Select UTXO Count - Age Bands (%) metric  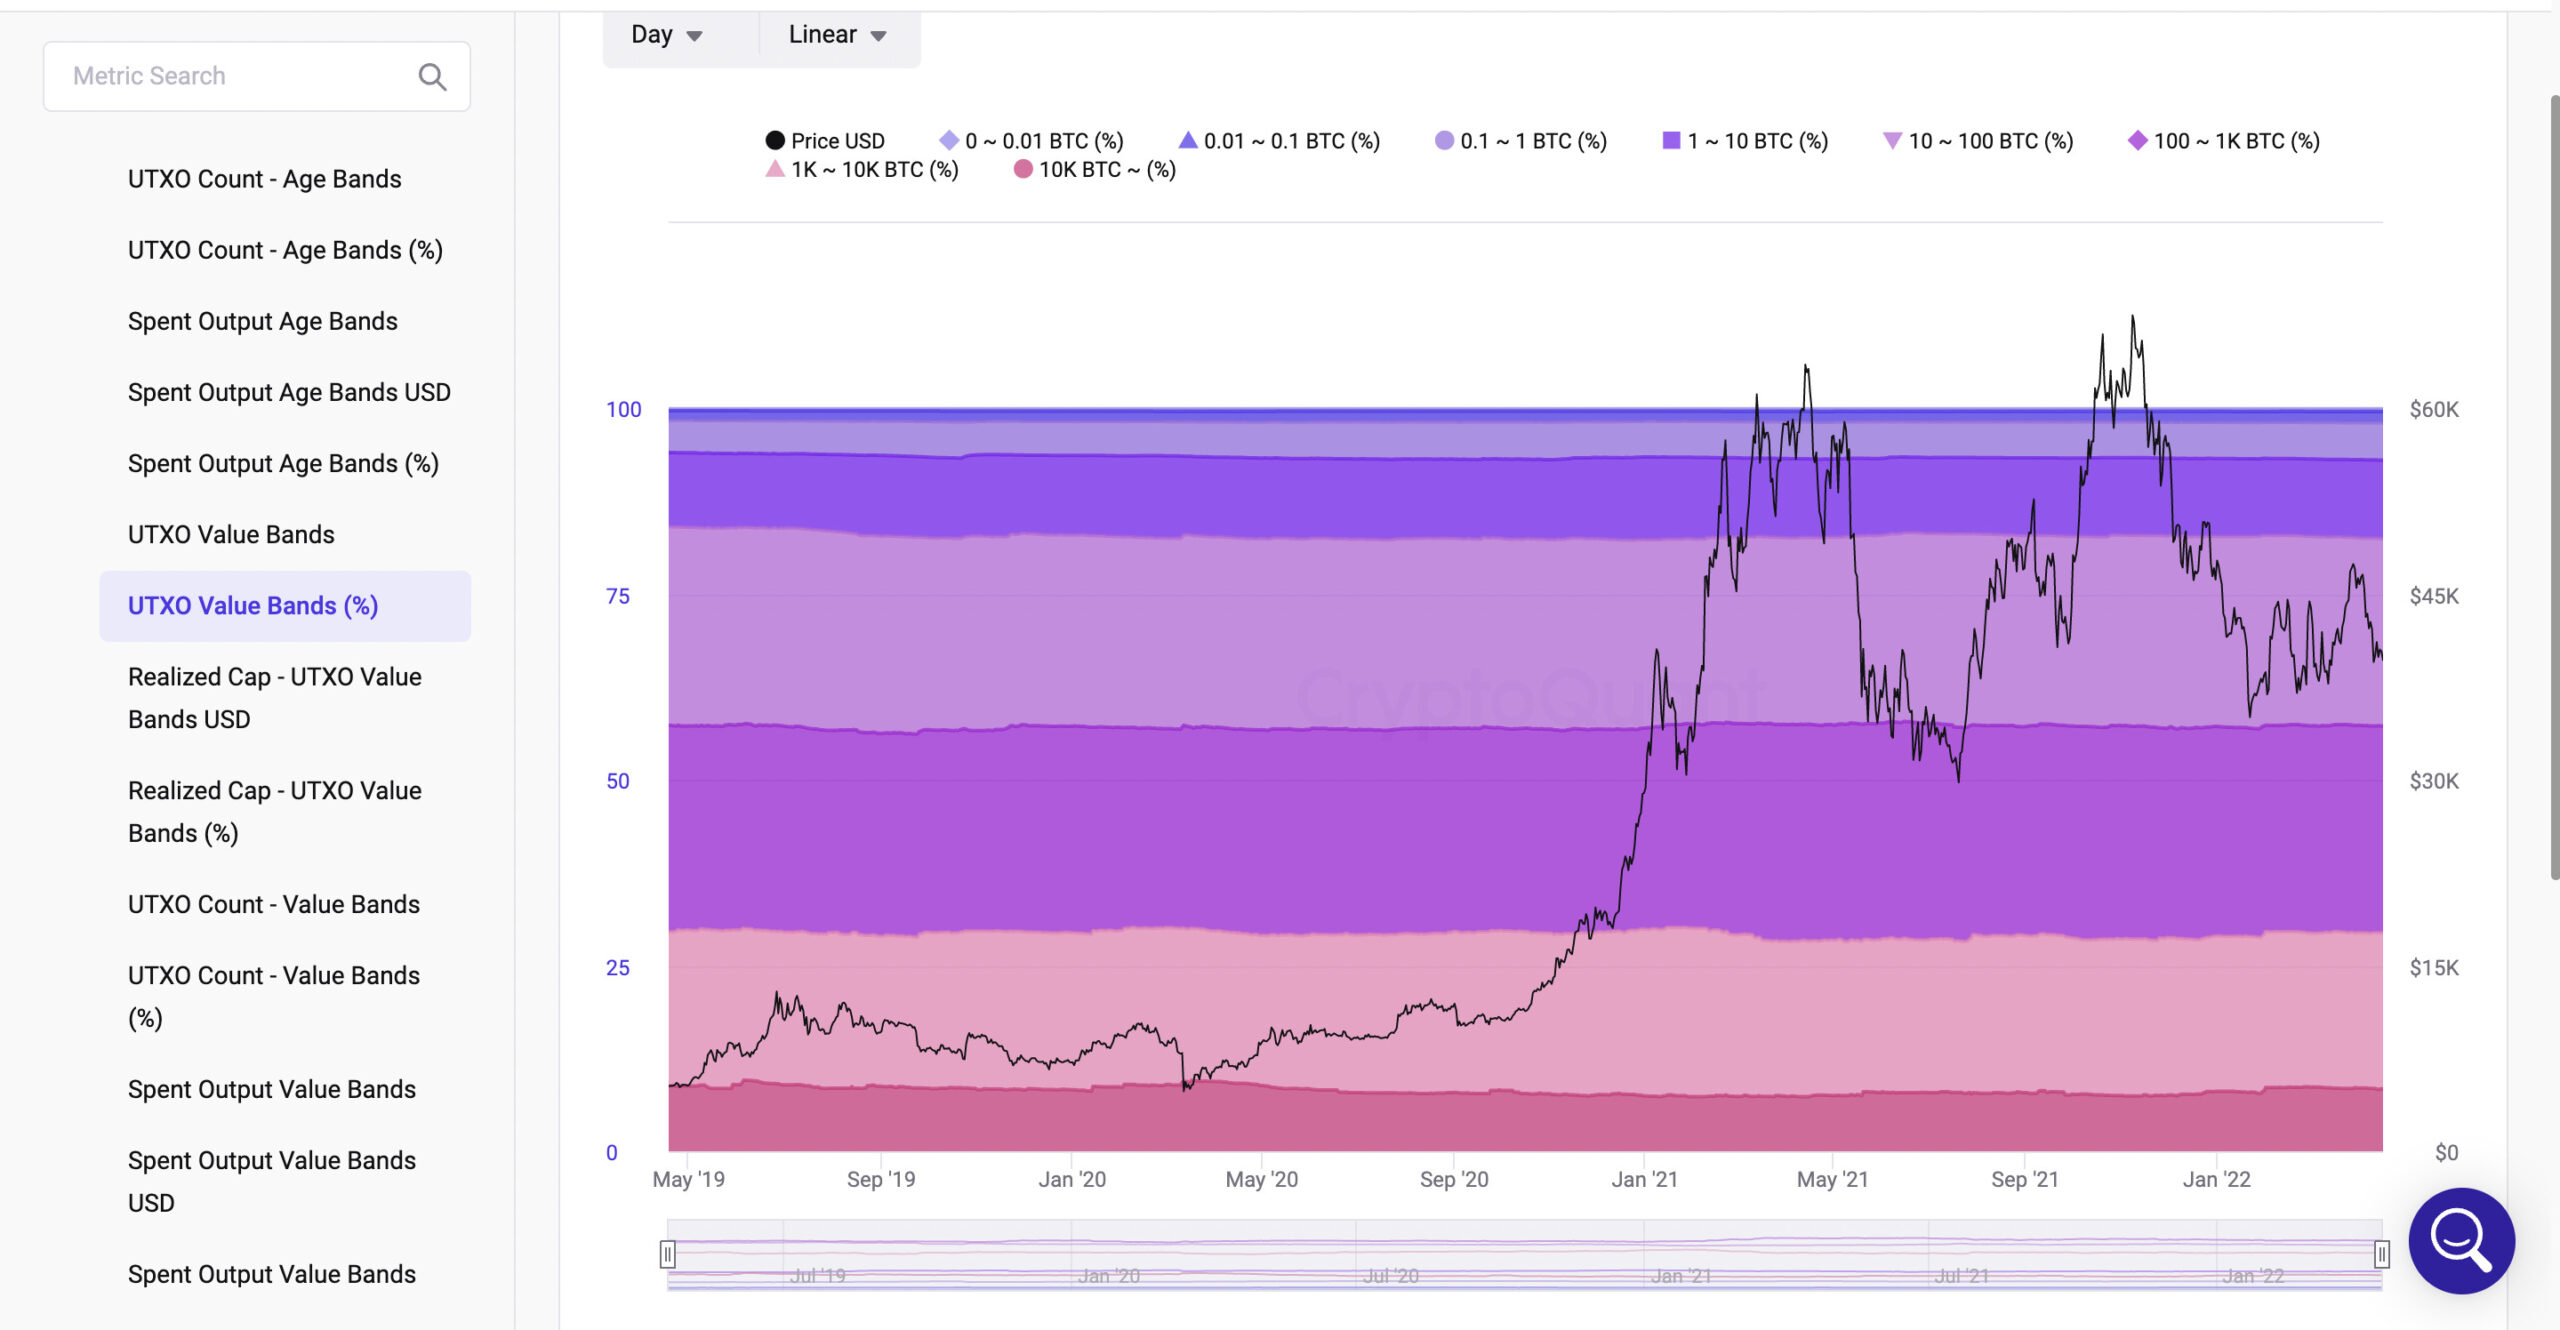click(x=285, y=250)
